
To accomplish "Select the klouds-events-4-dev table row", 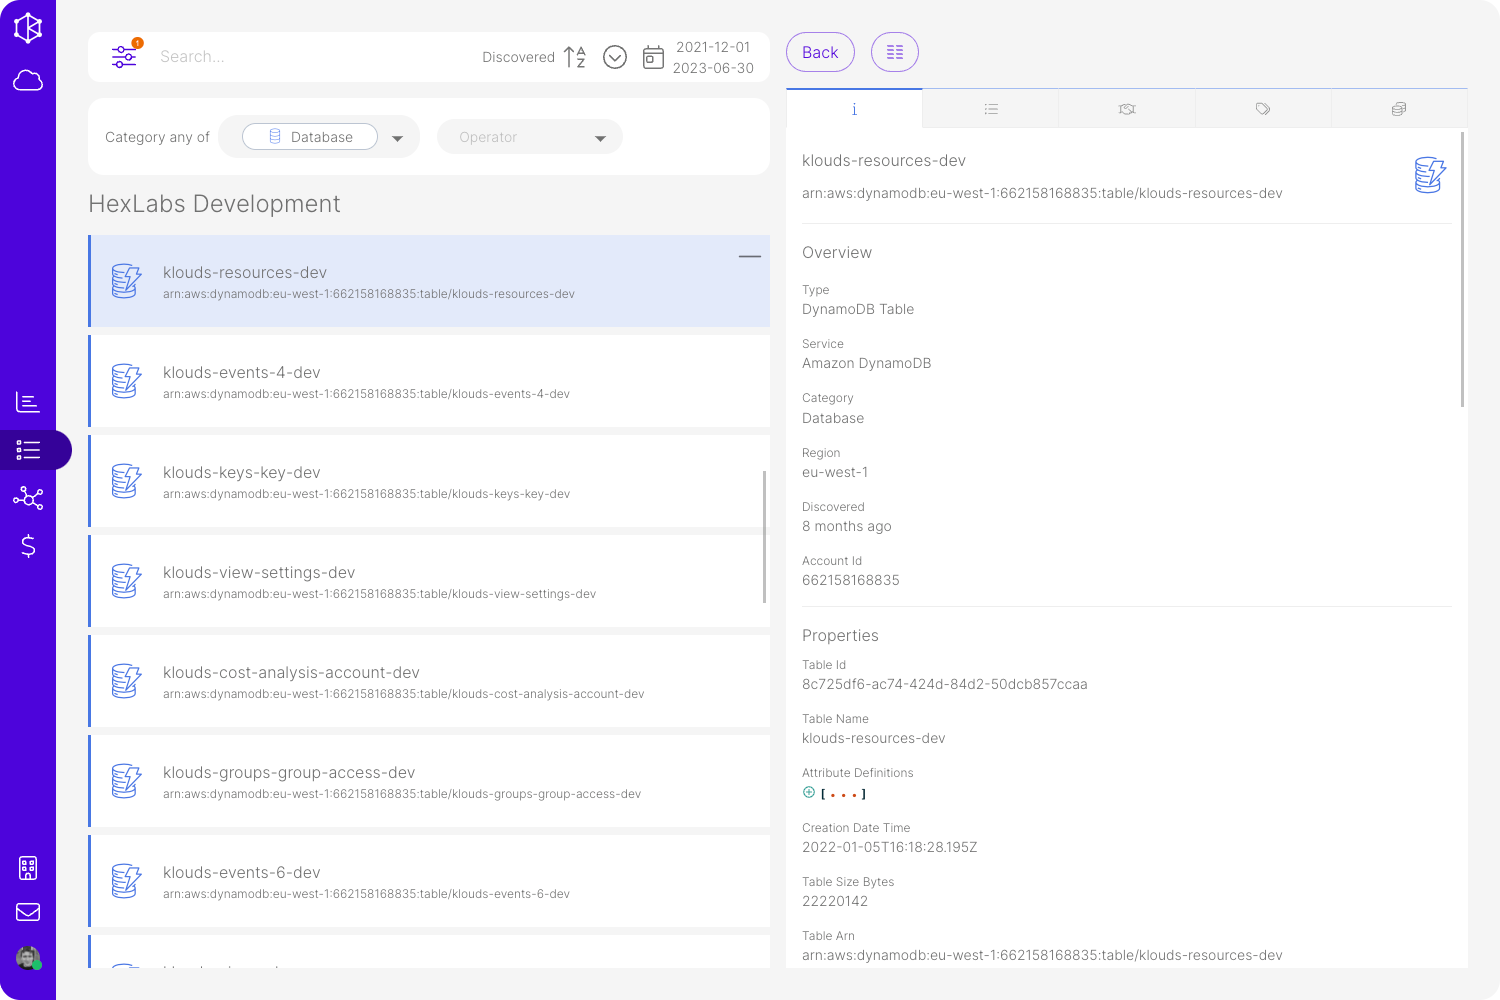I will coord(429,381).
